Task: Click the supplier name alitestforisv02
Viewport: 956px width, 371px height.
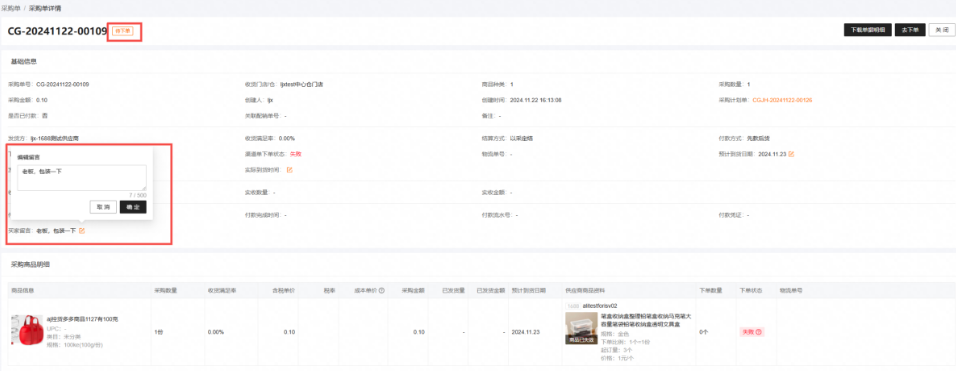Action: 601,306
